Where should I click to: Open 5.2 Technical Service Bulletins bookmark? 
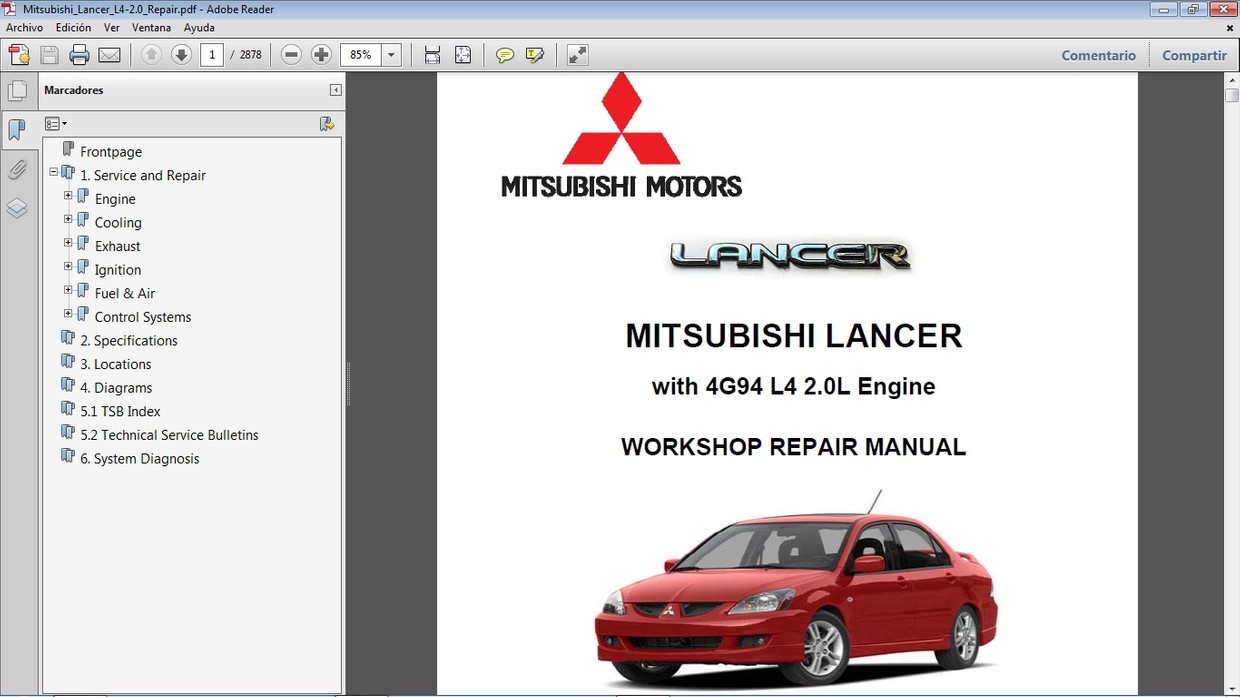point(169,435)
